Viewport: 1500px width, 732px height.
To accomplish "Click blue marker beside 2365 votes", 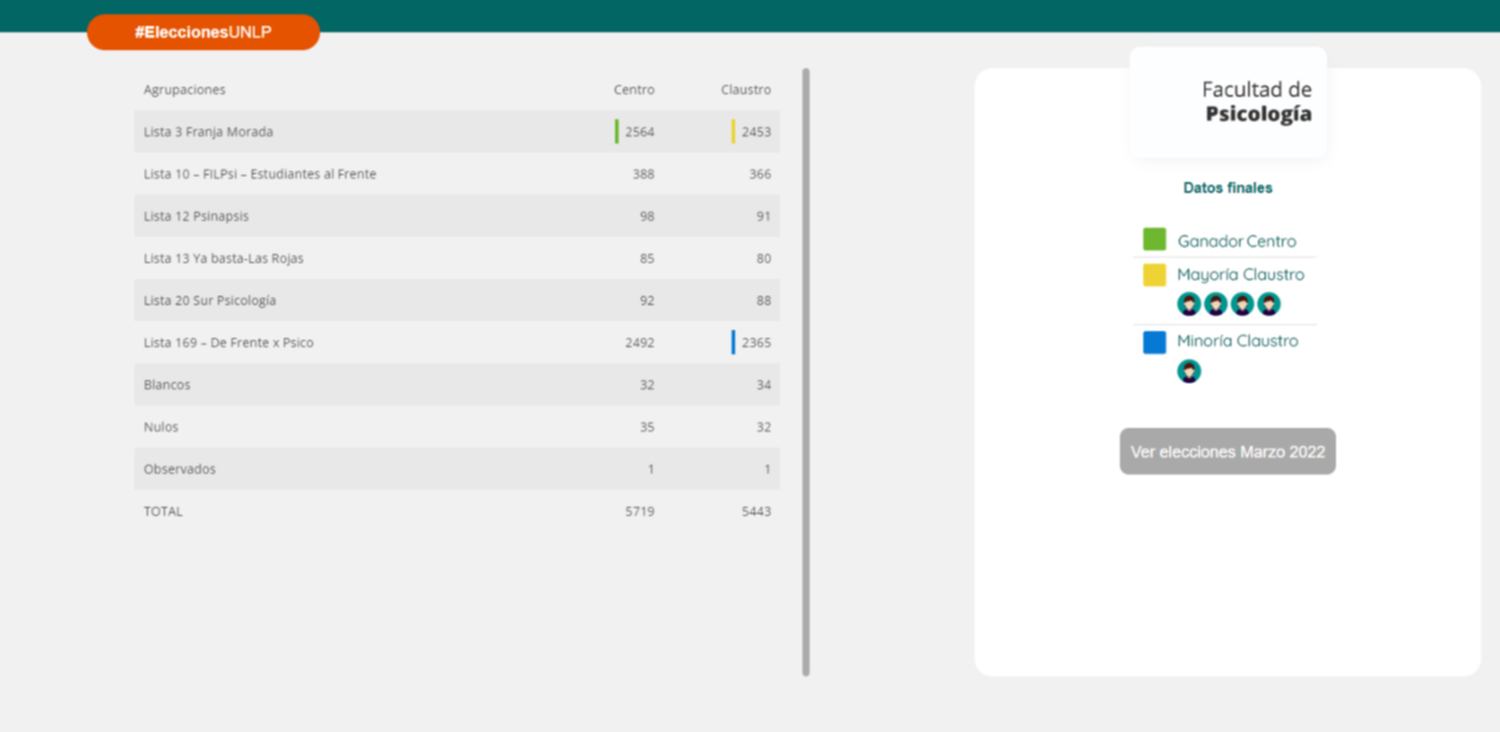I will click(x=733, y=342).
